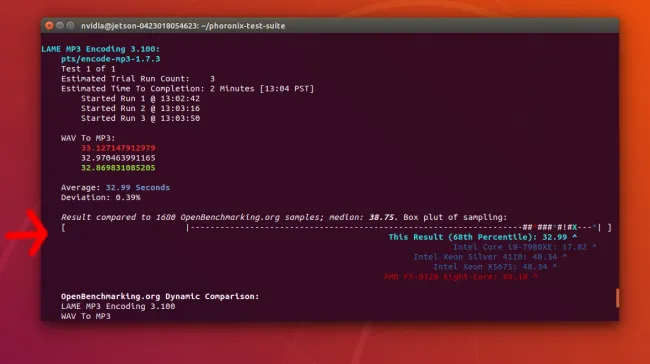This screenshot has width=650, height=364.
Task: Click the terminal title bar text
Action: coord(183,26)
